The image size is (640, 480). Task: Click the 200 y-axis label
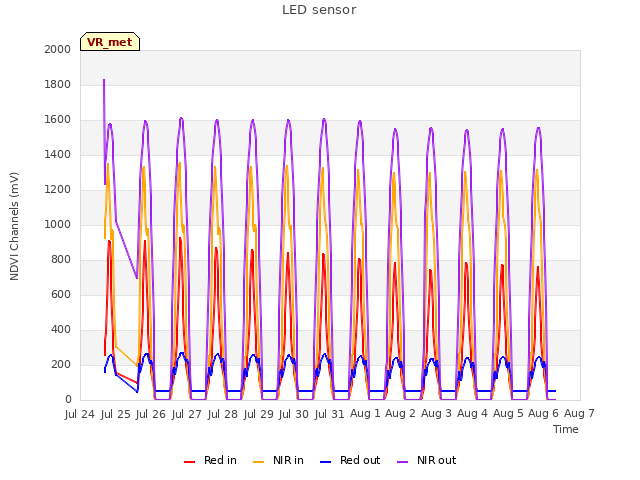point(61,364)
